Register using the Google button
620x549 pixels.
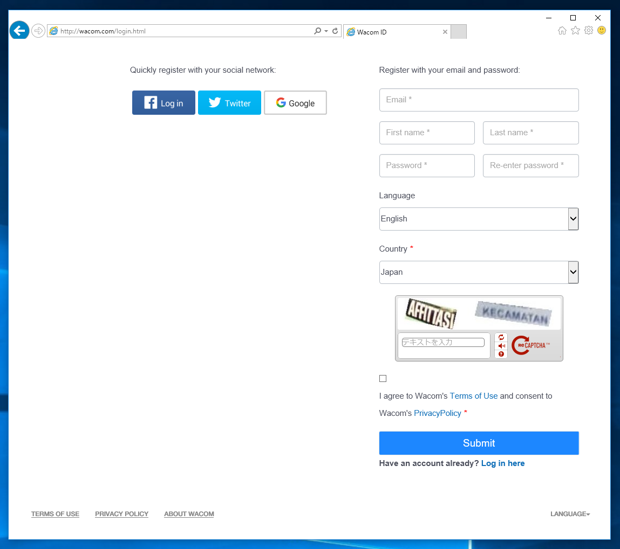[295, 103]
